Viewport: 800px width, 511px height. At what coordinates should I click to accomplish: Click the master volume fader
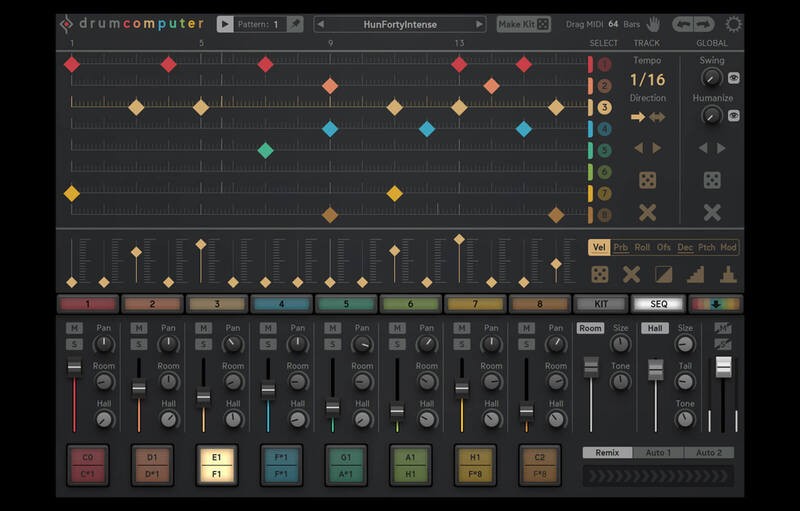723,367
